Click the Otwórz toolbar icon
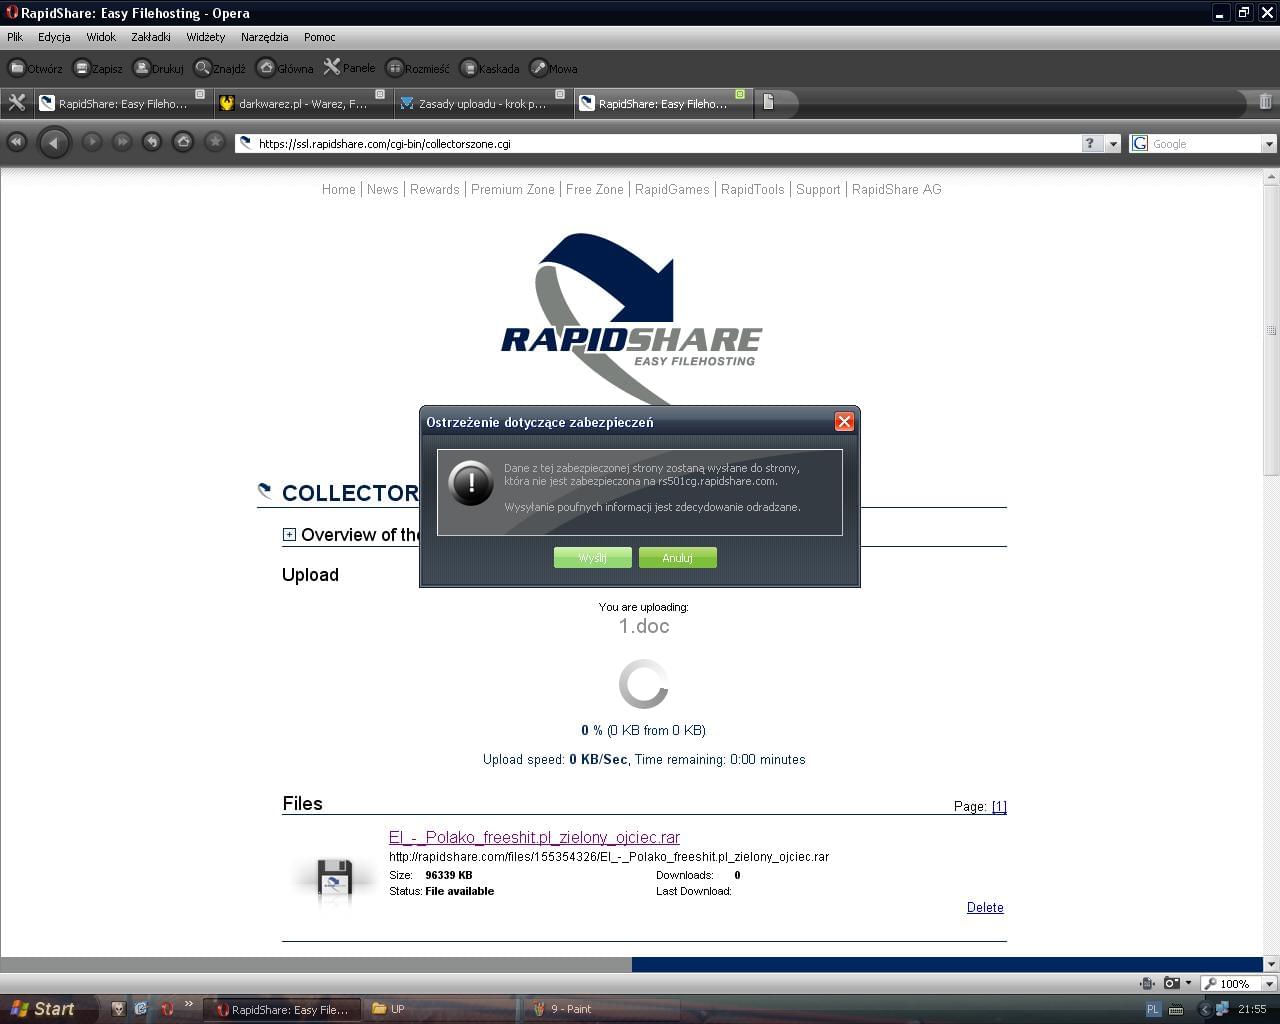The image size is (1280, 1024). [x=17, y=68]
